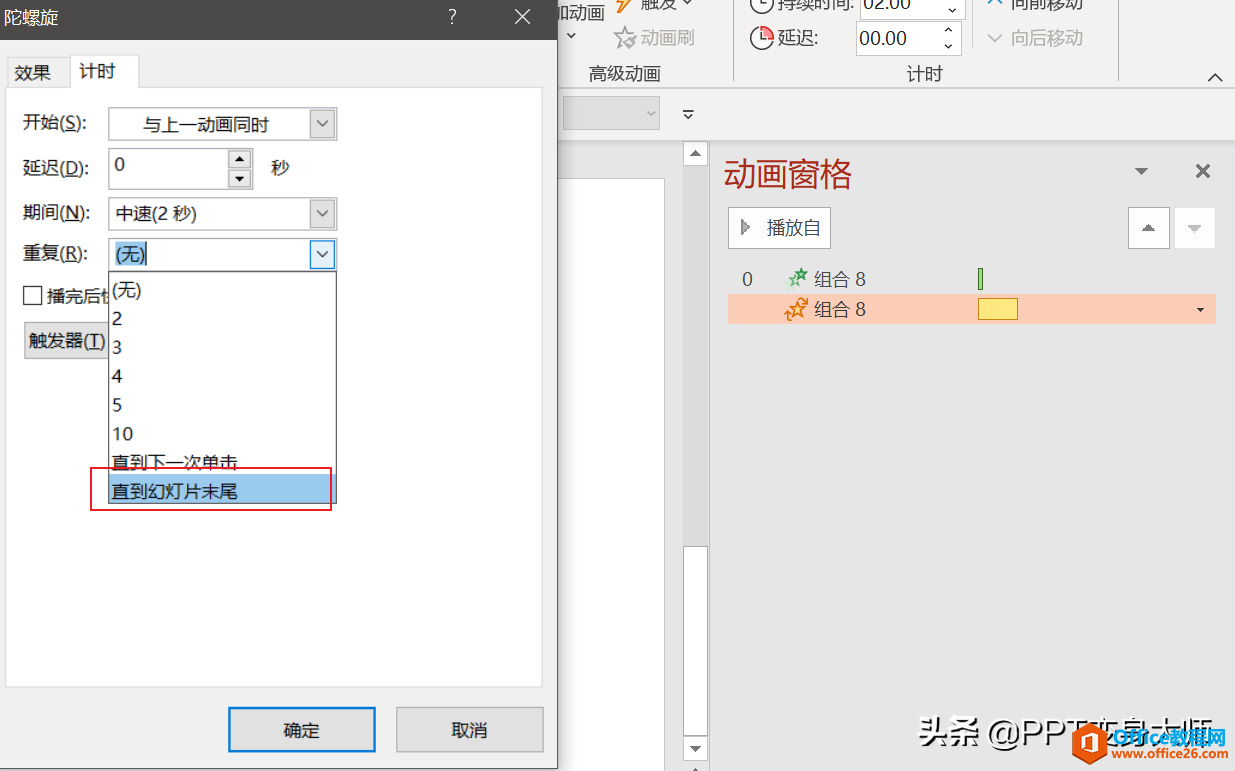Collapse the ribbon with the chevron

coord(1215,78)
